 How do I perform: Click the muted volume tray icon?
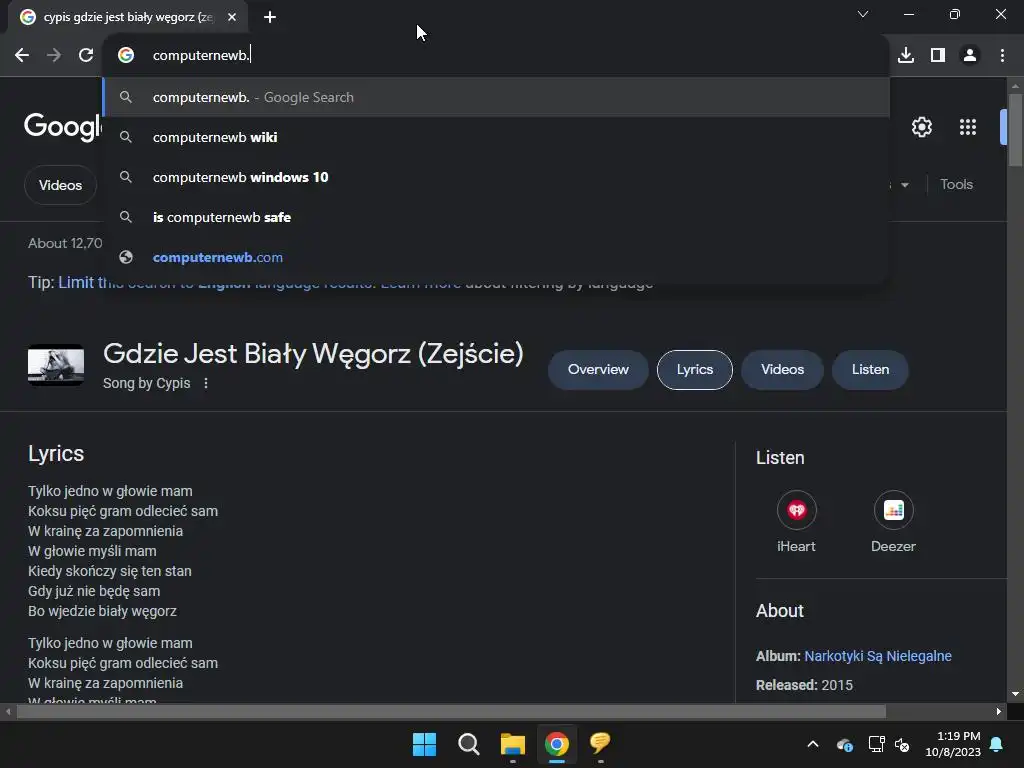click(x=902, y=744)
